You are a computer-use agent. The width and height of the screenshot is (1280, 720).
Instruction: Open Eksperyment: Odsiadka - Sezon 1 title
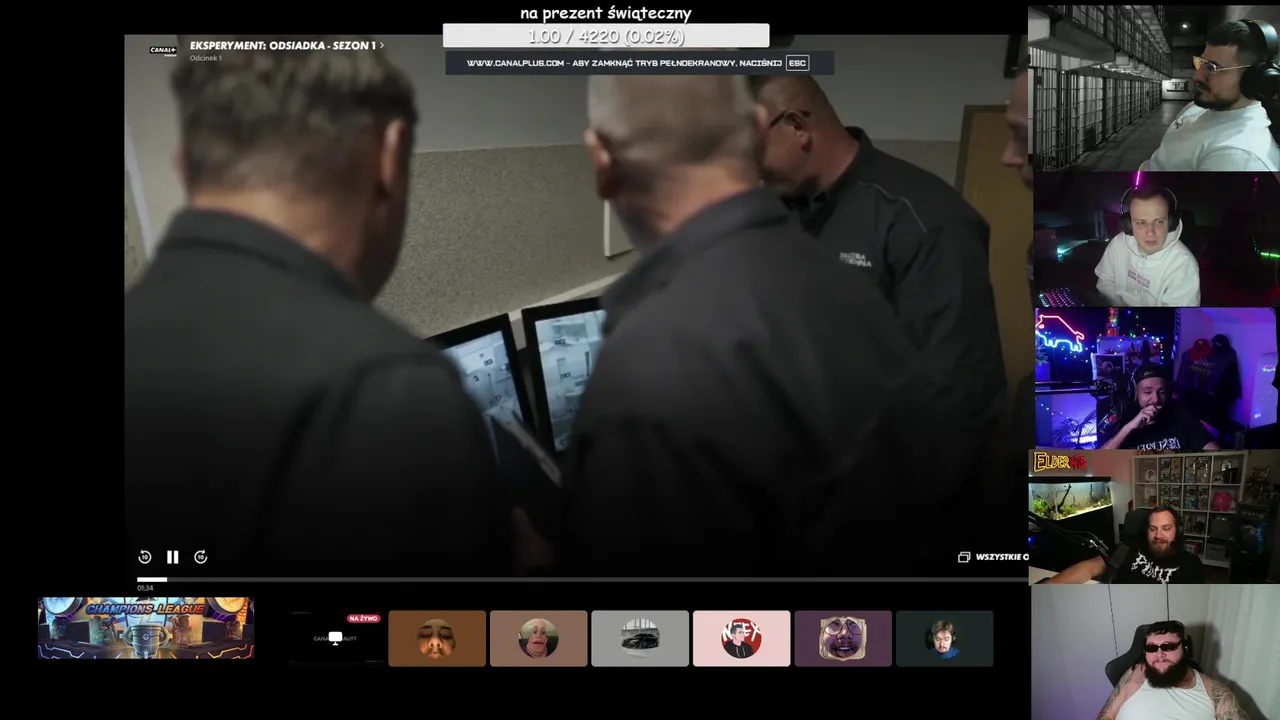(283, 46)
